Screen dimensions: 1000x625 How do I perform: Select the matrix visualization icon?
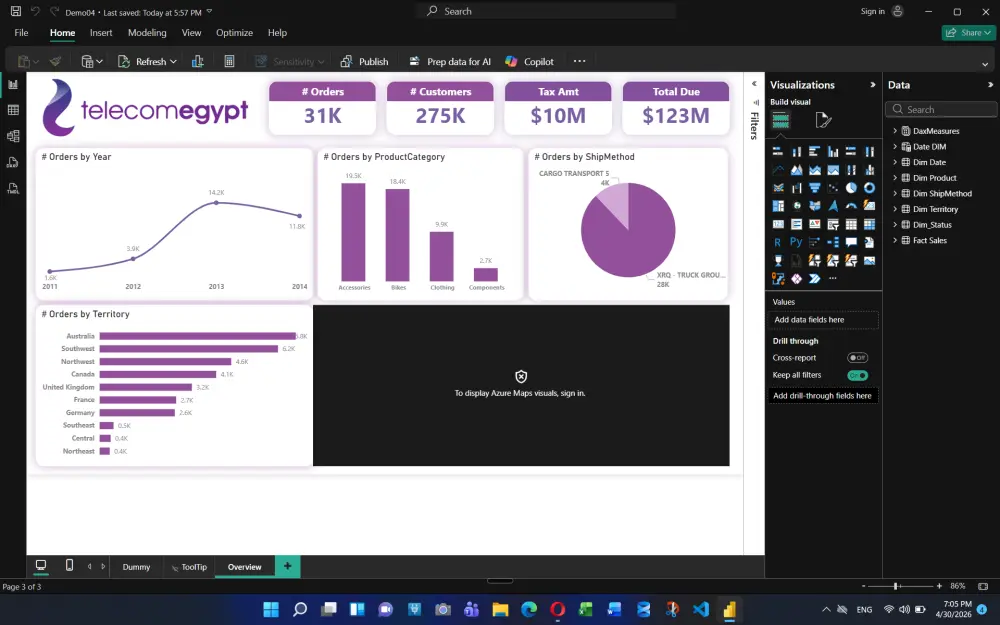869,224
